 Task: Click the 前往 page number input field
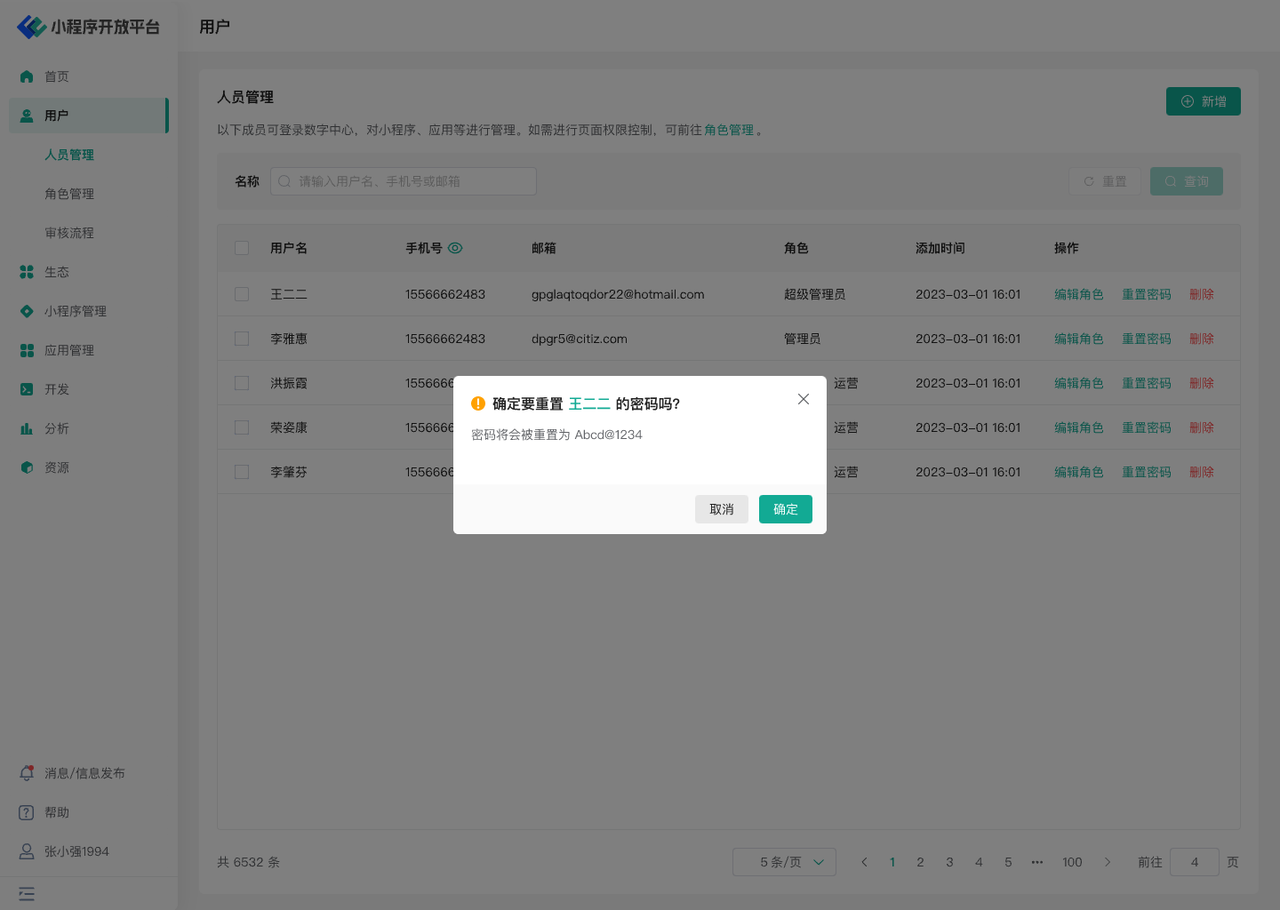pyautogui.click(x=1194, y=862)
